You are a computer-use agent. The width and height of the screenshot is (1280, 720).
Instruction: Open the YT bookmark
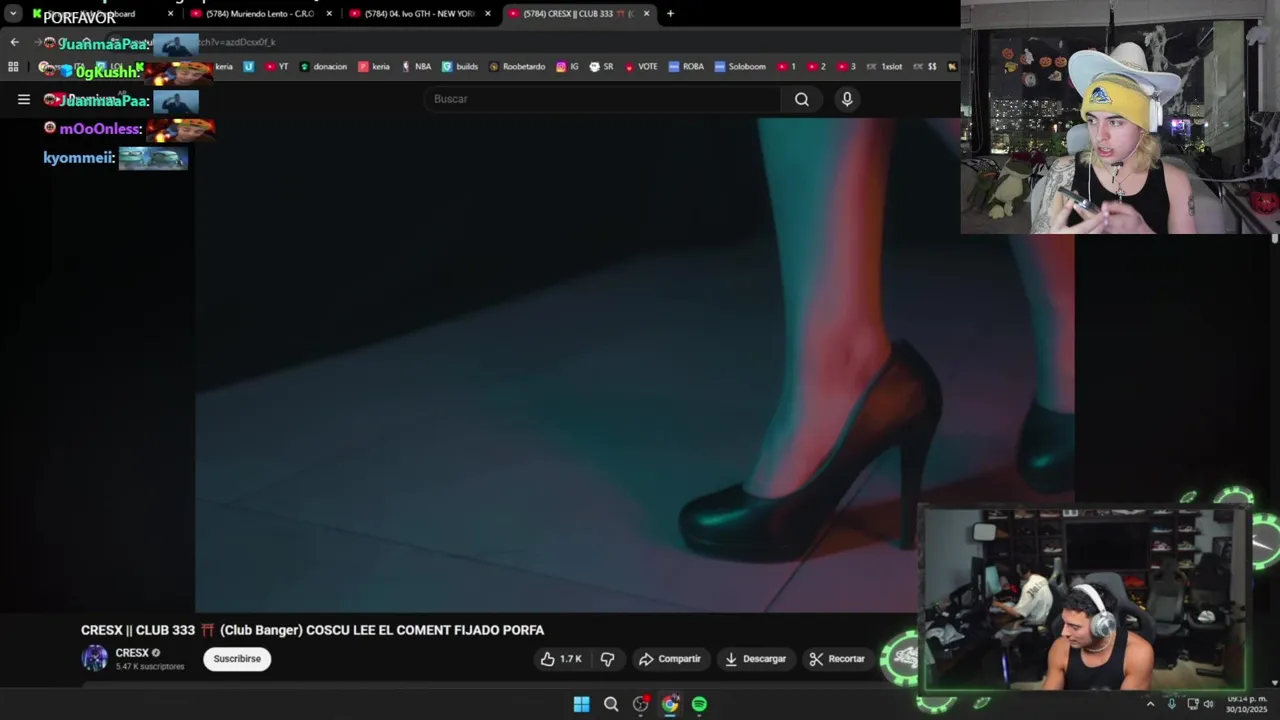tap(277, 67)
